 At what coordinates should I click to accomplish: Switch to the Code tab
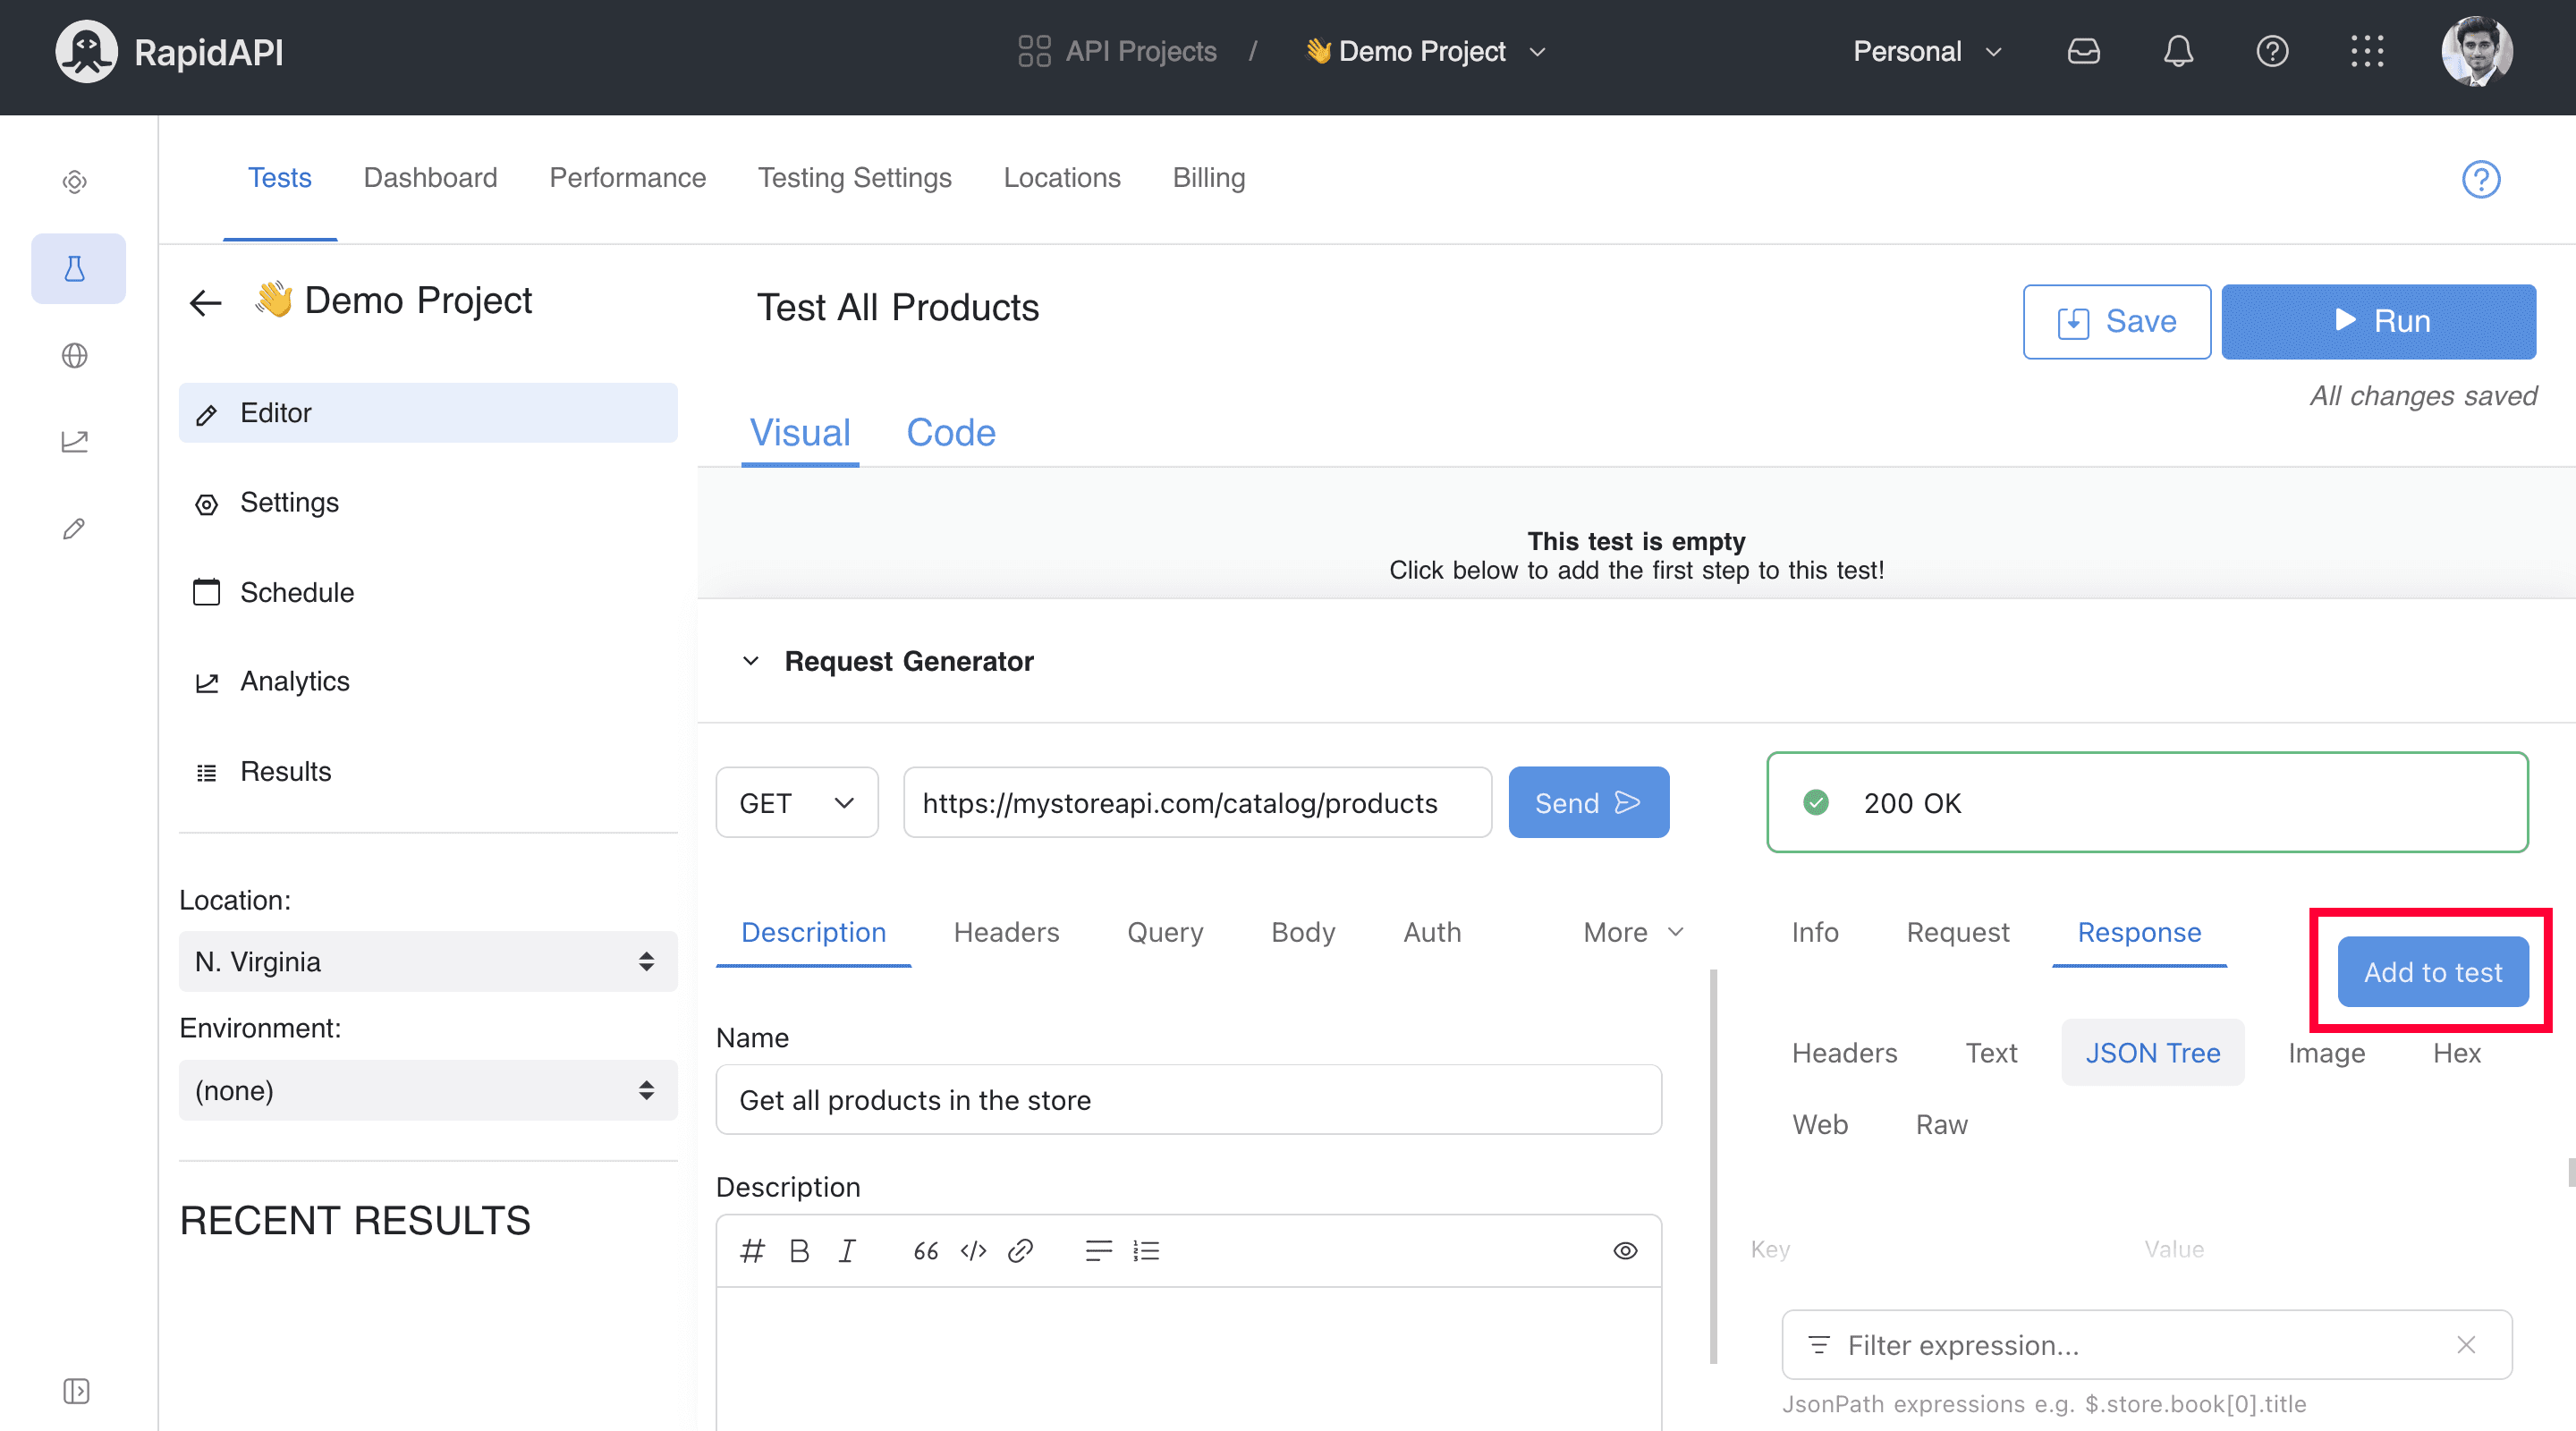(x=952, y=430)
